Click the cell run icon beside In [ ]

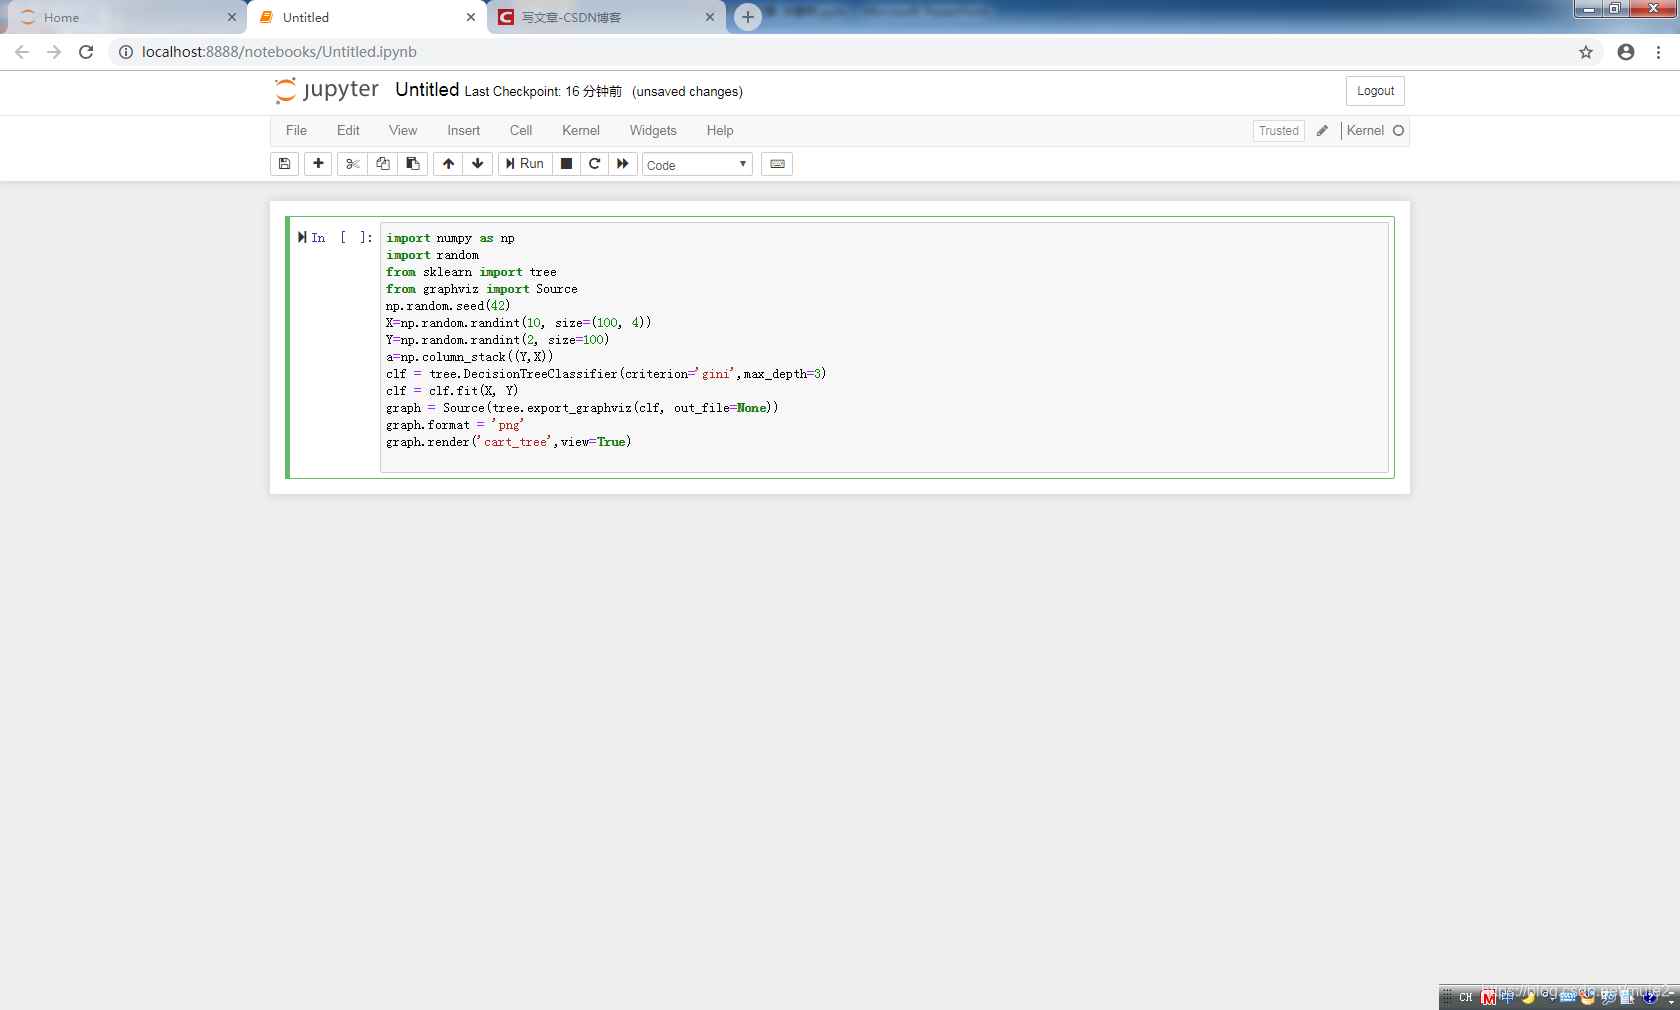(x=302, y=238)
